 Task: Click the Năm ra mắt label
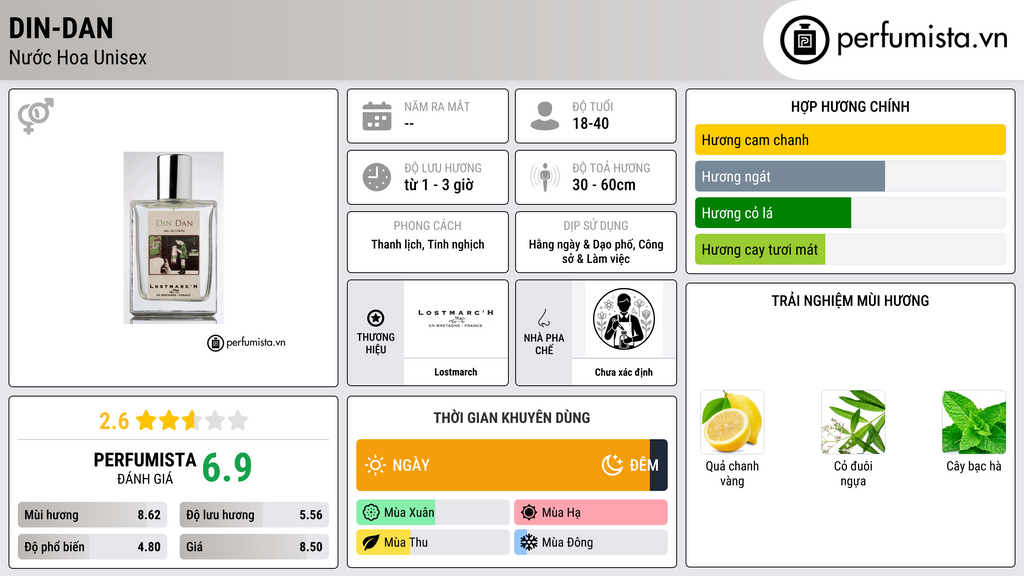point(437,106)
